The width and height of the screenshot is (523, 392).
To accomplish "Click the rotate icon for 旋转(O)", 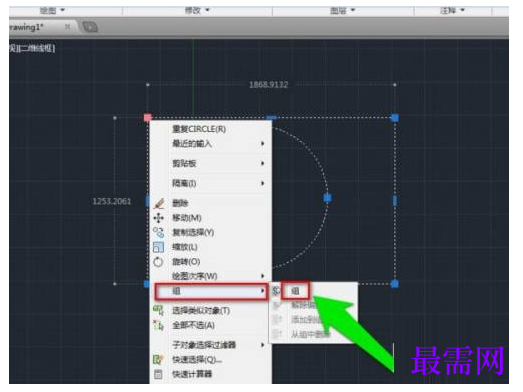I will 158,262.
